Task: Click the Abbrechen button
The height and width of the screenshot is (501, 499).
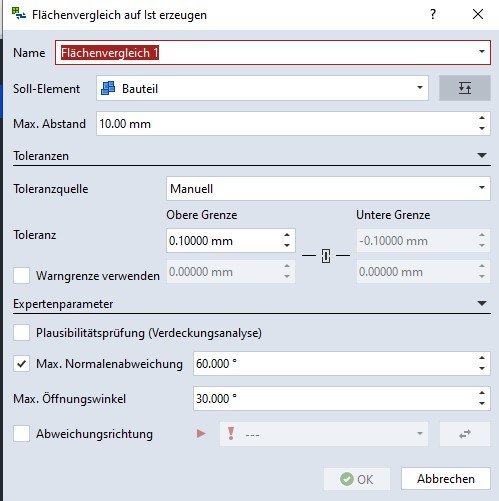Action: tap(446, 479)
